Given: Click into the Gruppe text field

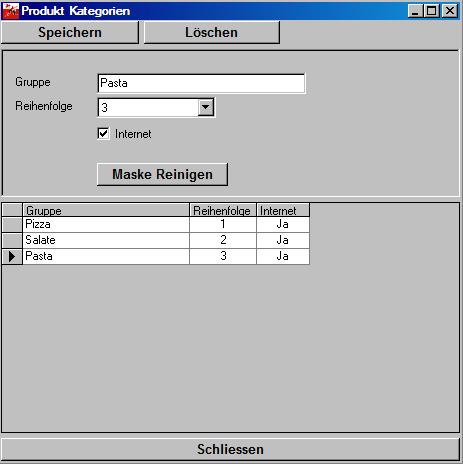Looking at the screenshot, I should (201, 83).
